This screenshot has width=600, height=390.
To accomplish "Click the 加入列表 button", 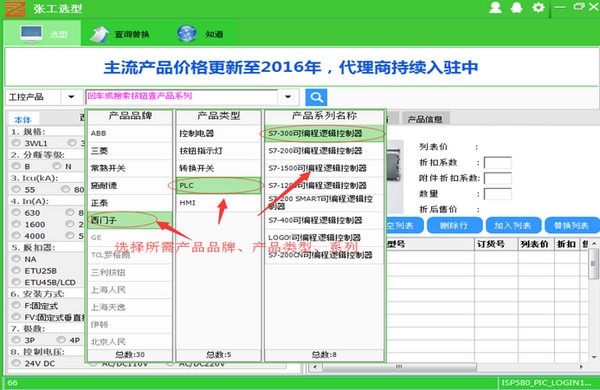I will point(513,225).
